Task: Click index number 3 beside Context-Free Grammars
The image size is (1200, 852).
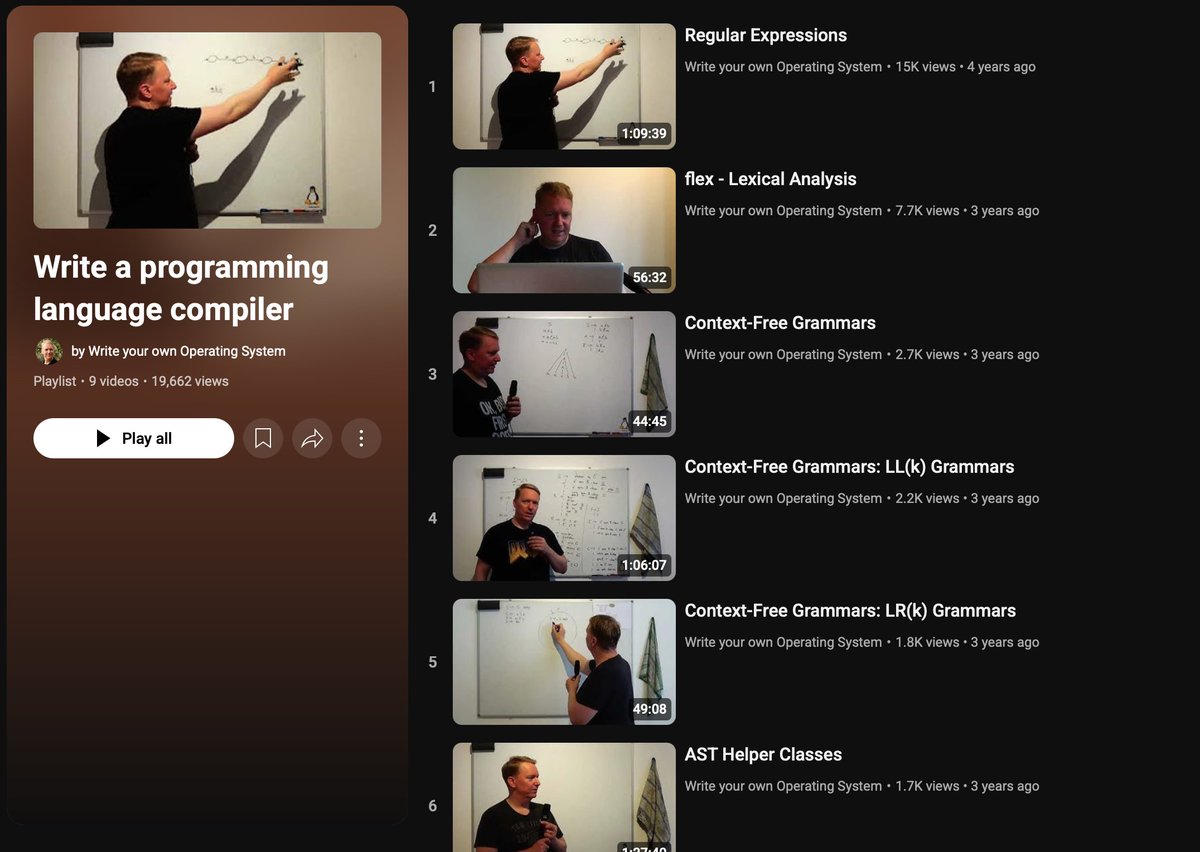Action: pyautogui.click(x=432, y=374)
